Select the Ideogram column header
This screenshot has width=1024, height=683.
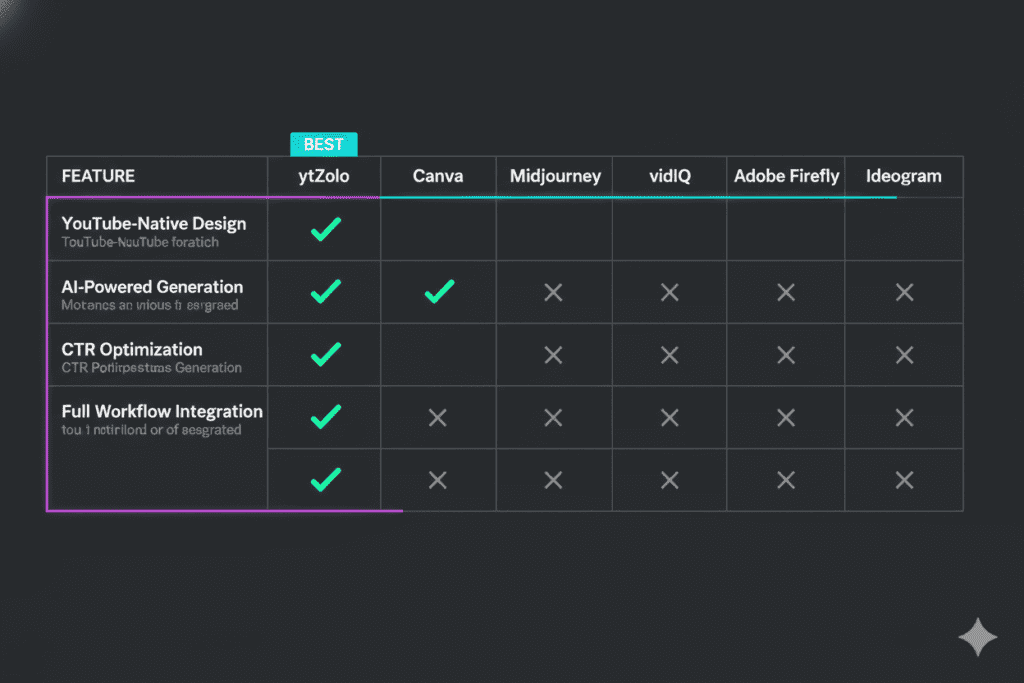point(904,176)
